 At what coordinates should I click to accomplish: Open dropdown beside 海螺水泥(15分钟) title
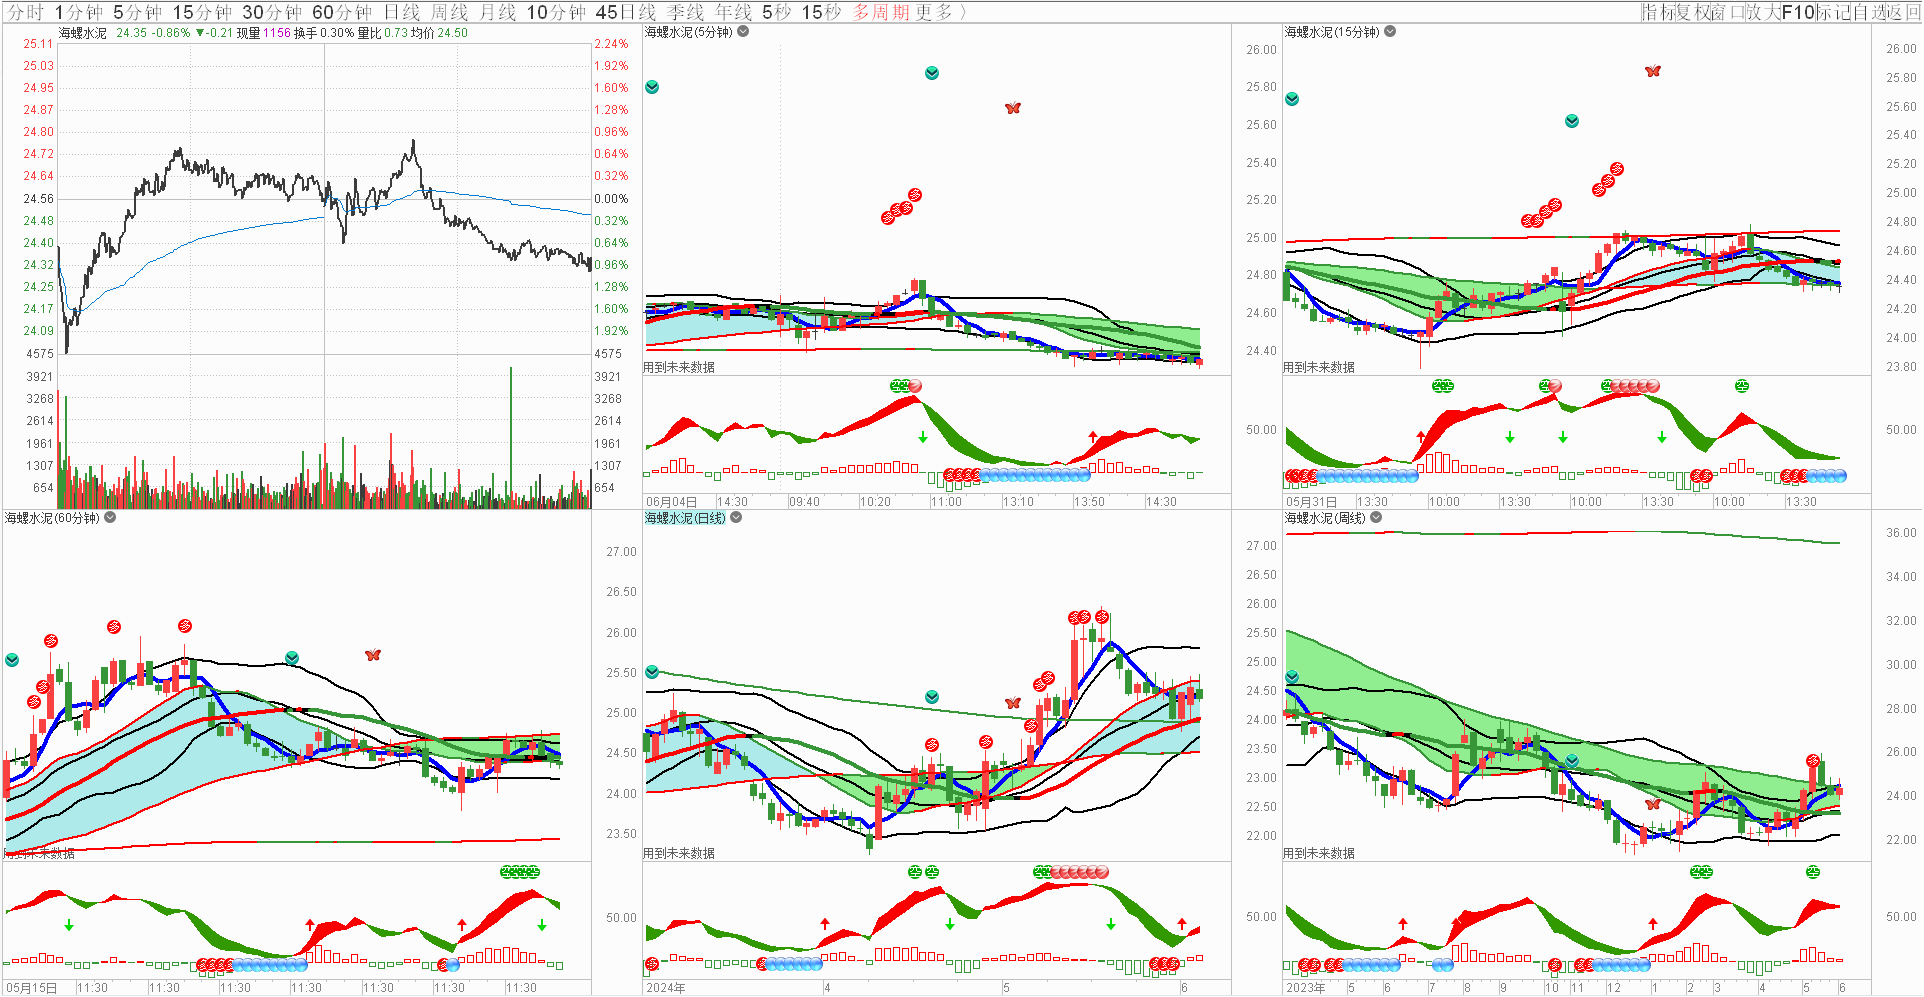(1390, 31)
